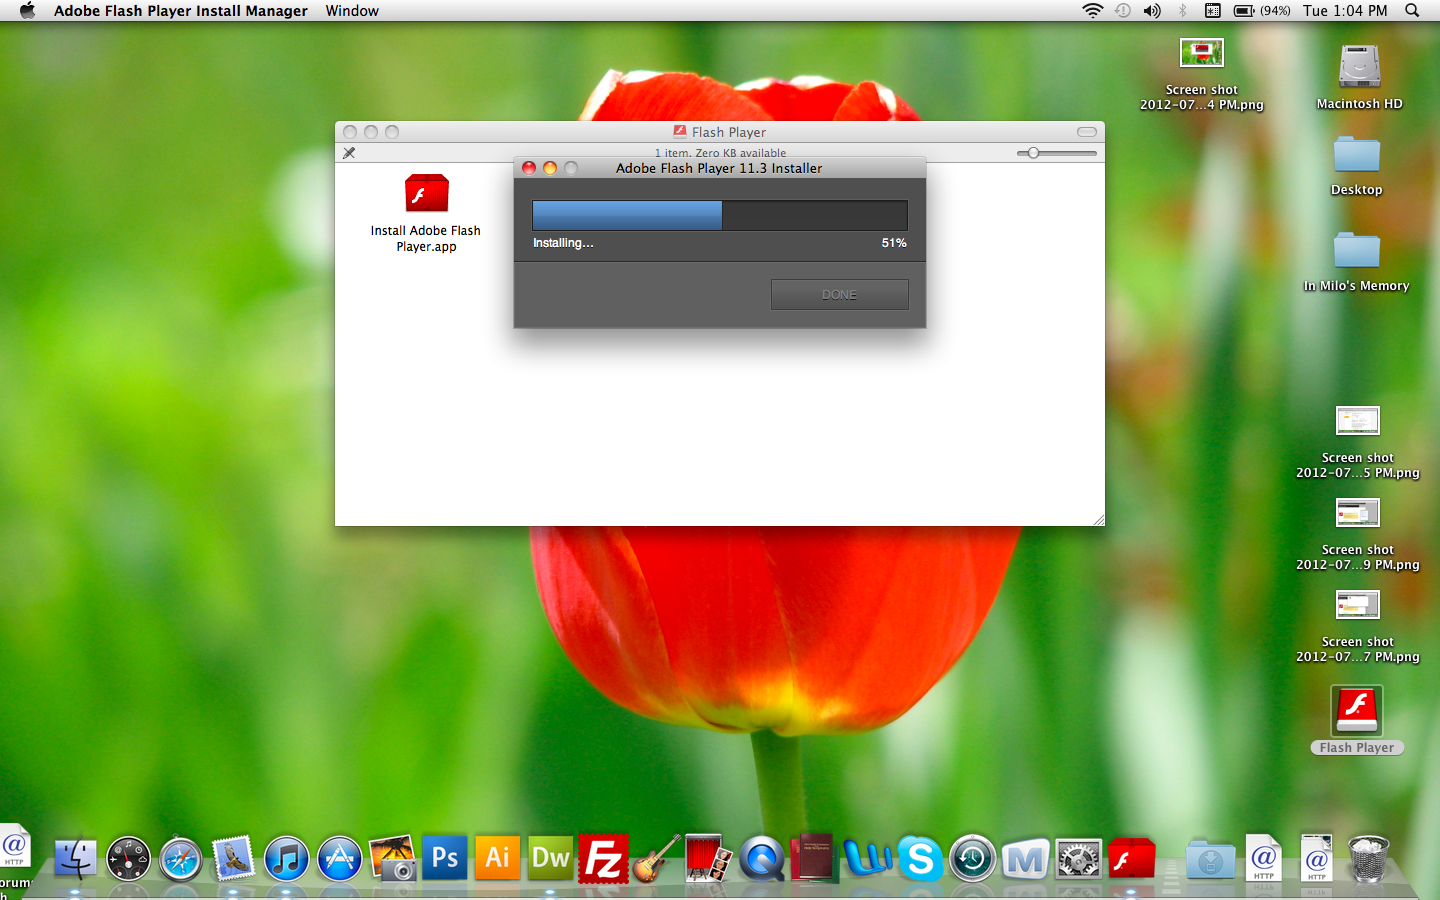The height and width of the screenshot is (900, 1440).
Task: Click the disabled DONE button in installer
Action: pos(840,294)
